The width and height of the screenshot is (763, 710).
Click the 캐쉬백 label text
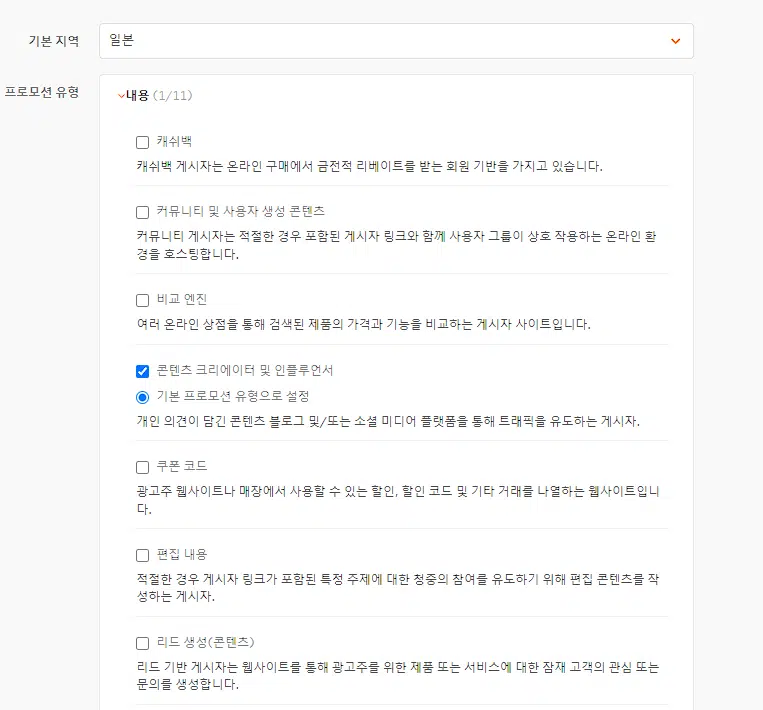174,142
